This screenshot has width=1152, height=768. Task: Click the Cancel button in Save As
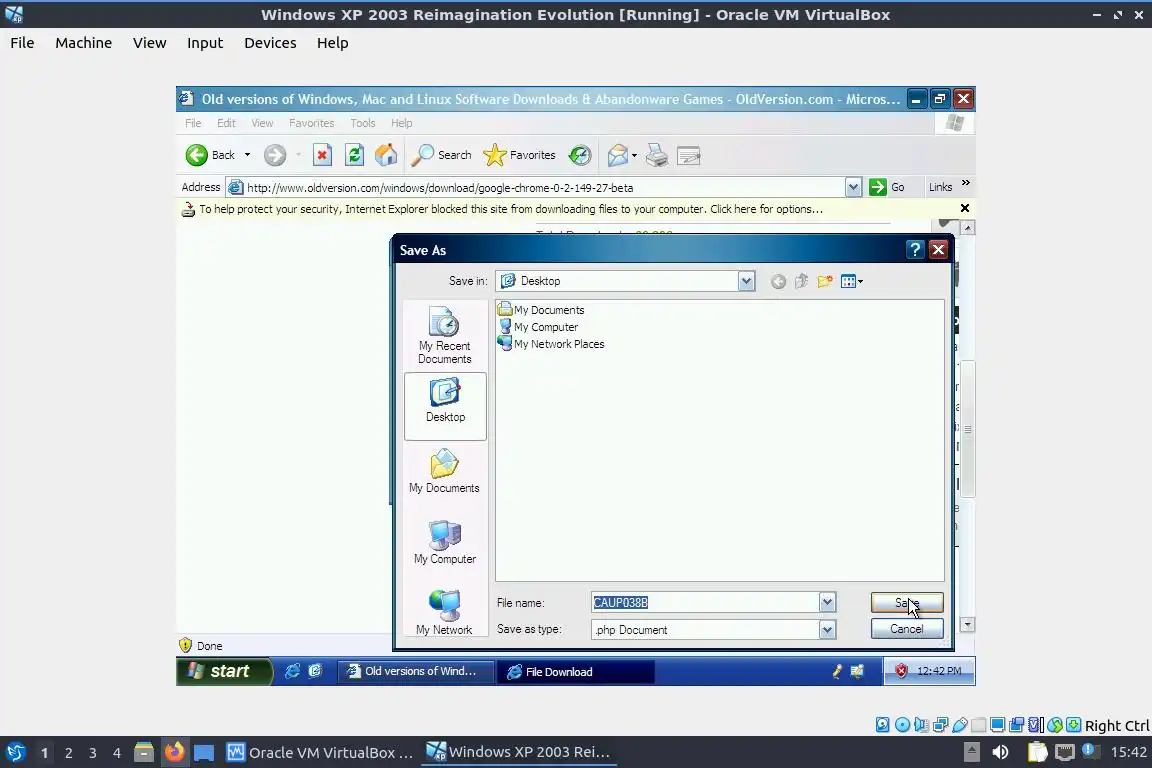coord(907,629)
